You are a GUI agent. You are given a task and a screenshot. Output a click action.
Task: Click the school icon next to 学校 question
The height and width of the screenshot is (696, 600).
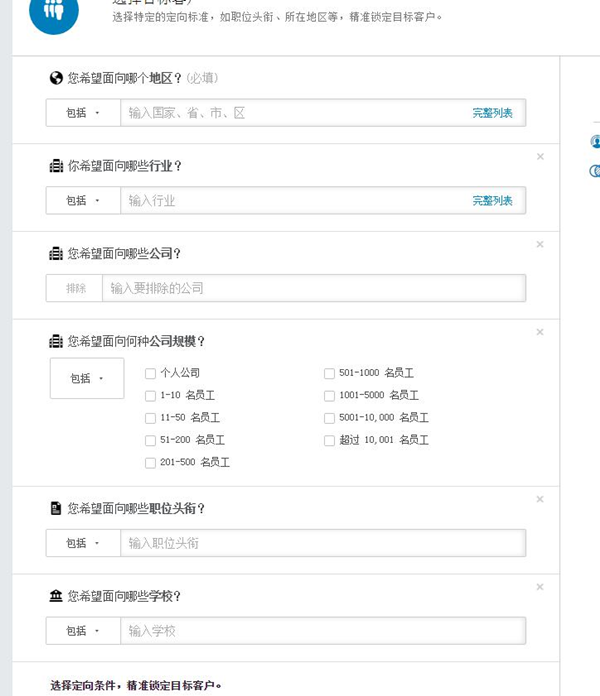[x=56, y=596]
